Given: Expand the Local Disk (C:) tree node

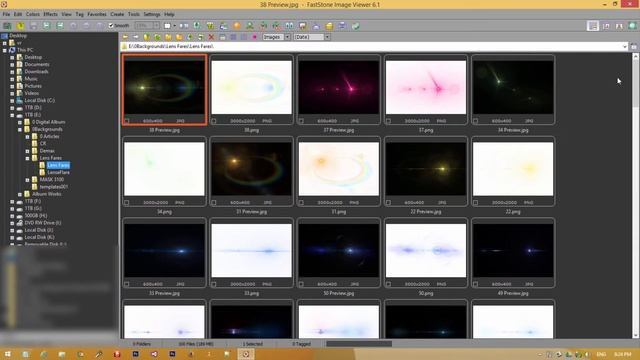Looking at the screenshot, I should tap(12, 100).
